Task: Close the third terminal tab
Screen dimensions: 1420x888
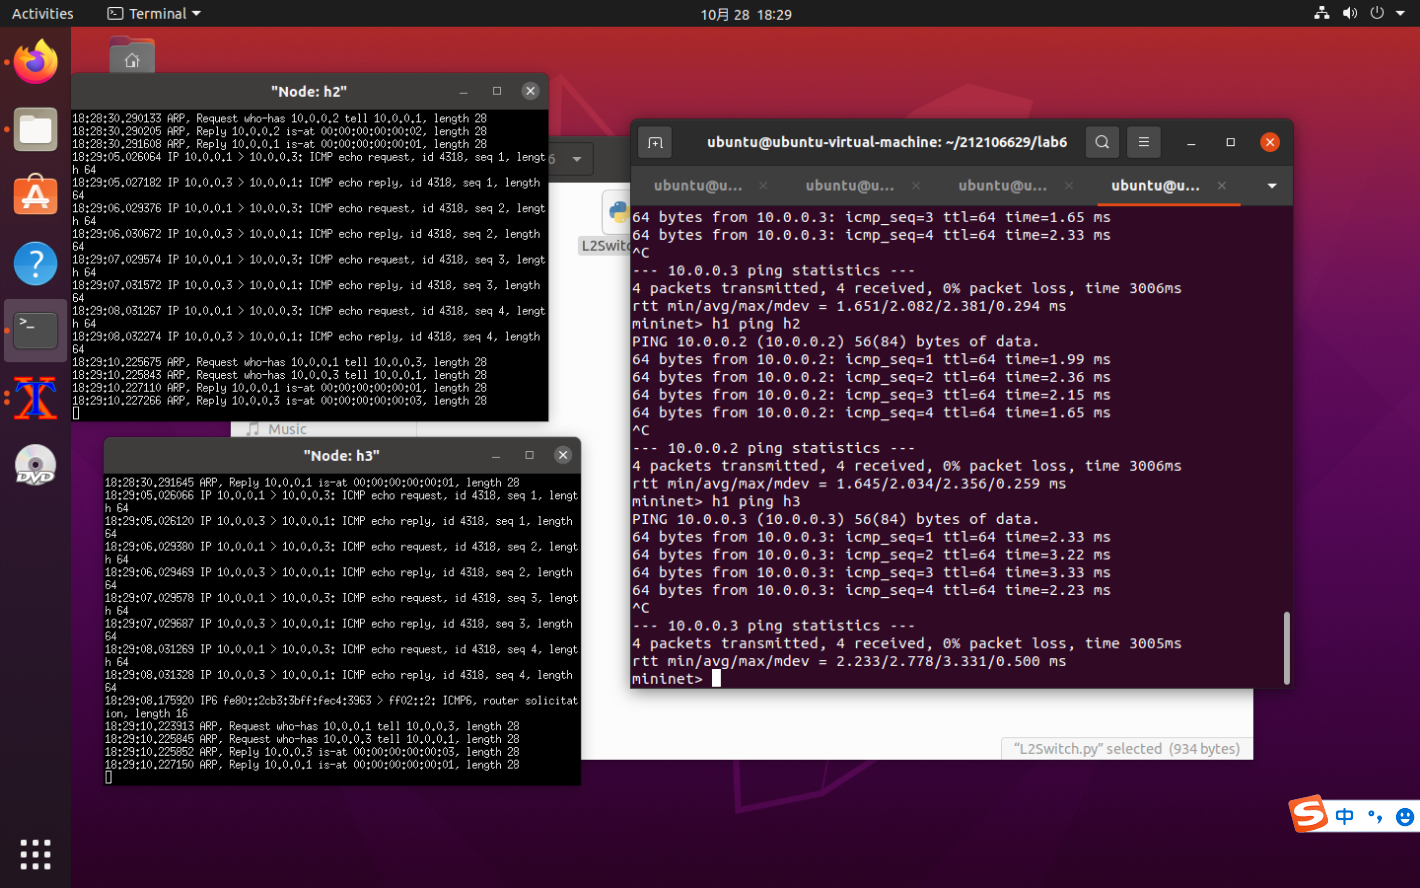Action: point(1069,186)
